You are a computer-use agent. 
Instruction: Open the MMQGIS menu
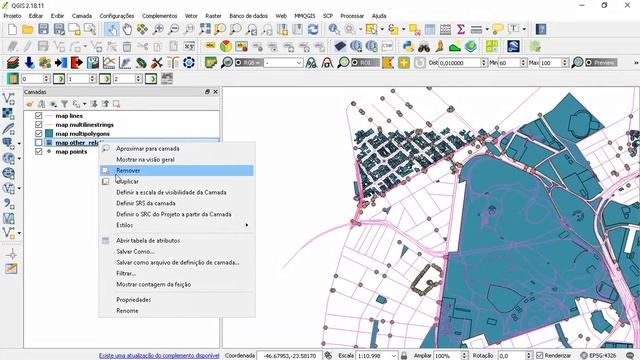[x=304, y=16]
